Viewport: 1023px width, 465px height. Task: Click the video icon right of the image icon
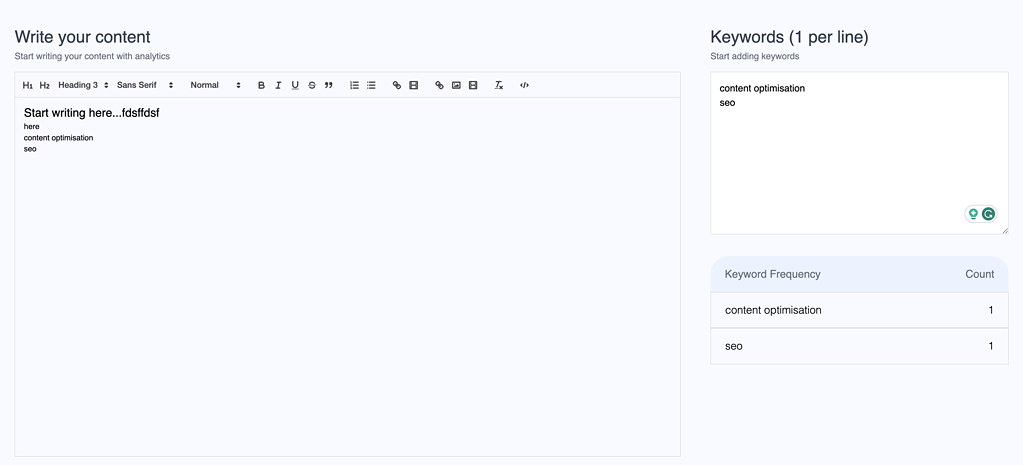pyautogui.click(x=473, y=85)
